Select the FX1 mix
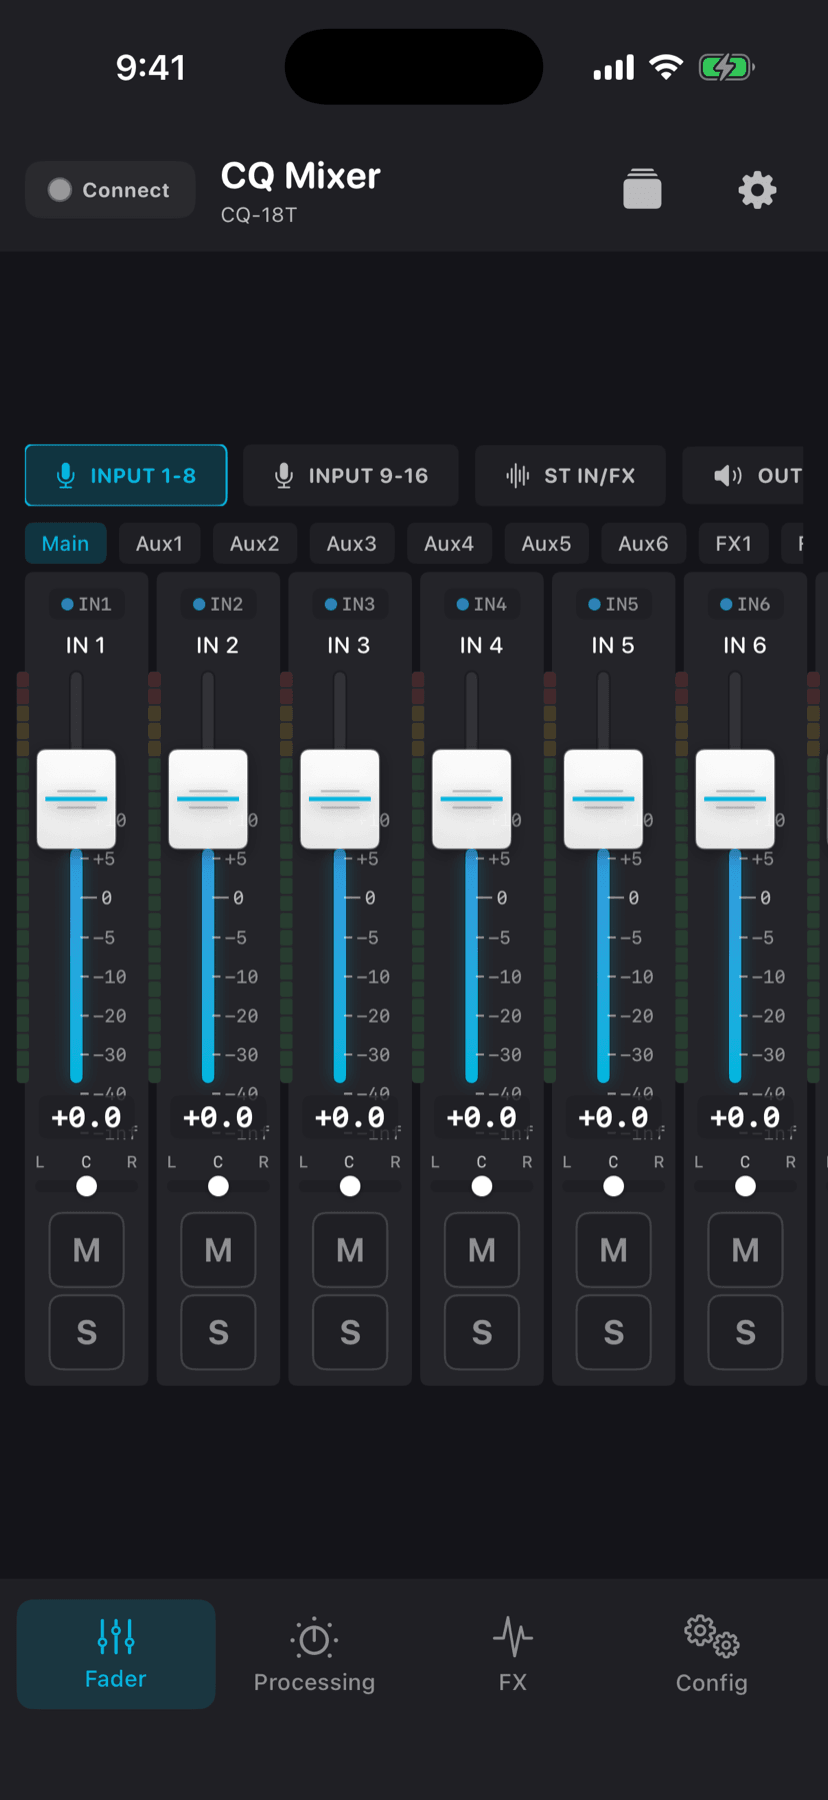This screenshot has width=828, height=1800. tap(733, 544)
